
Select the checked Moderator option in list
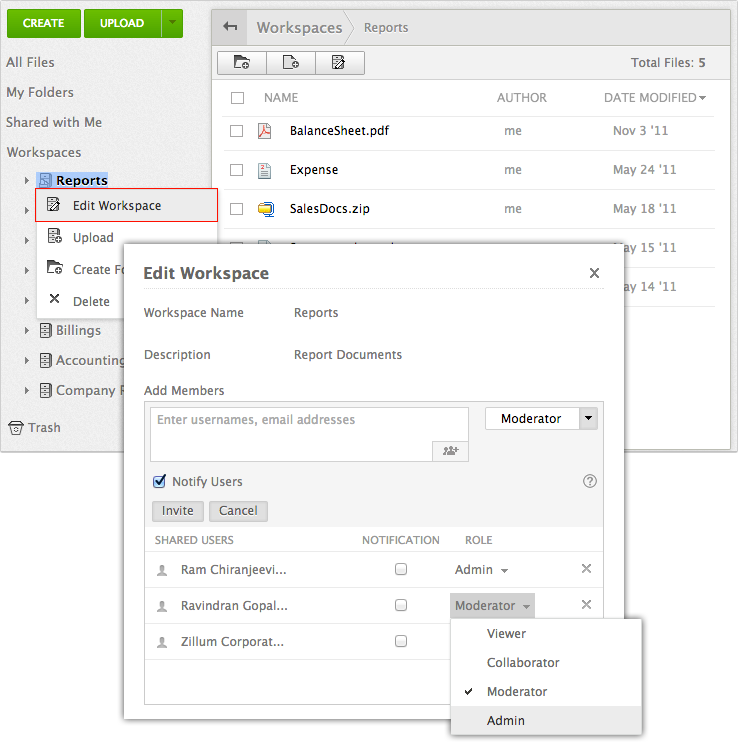546,691
